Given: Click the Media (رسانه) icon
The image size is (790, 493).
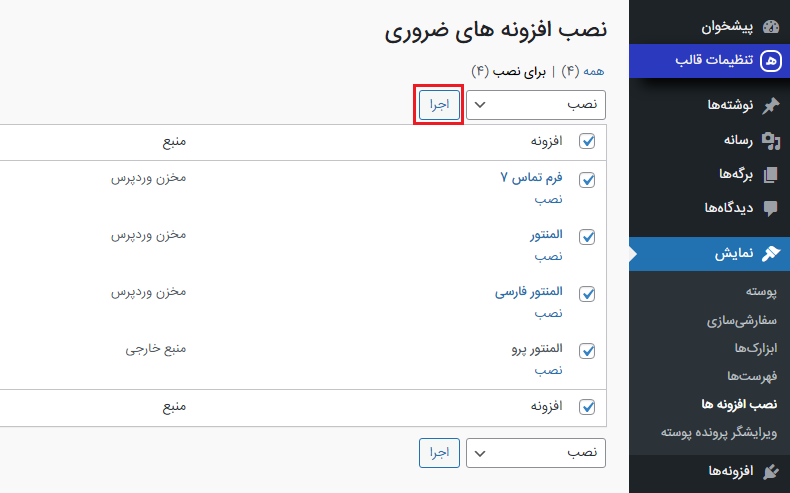Looking at the screenshot, I should point(770,140).
